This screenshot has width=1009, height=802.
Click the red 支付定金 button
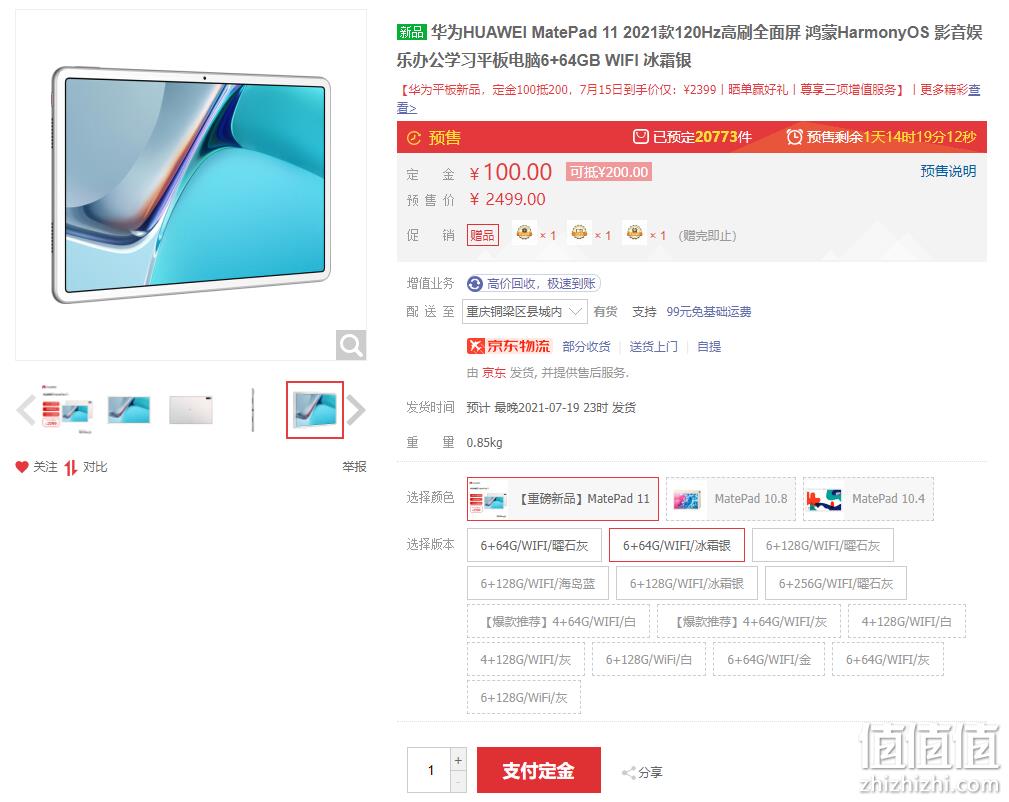[539, 770]
